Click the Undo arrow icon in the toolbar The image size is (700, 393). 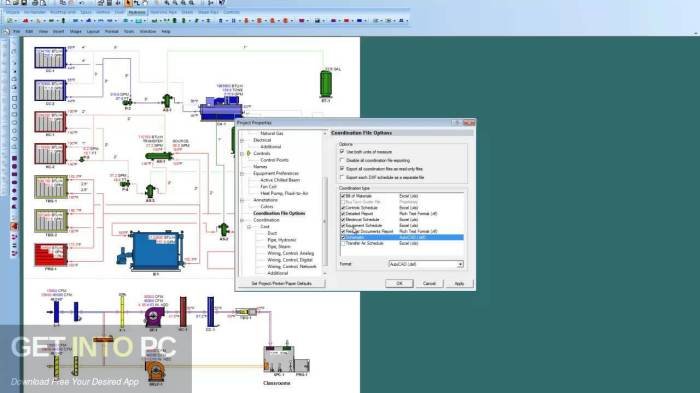pos(83,3)
